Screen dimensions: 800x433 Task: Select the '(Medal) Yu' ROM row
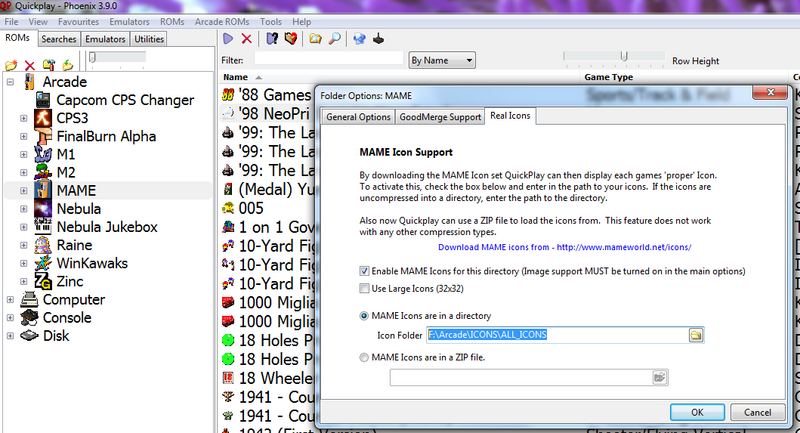[x=267, y=189]
